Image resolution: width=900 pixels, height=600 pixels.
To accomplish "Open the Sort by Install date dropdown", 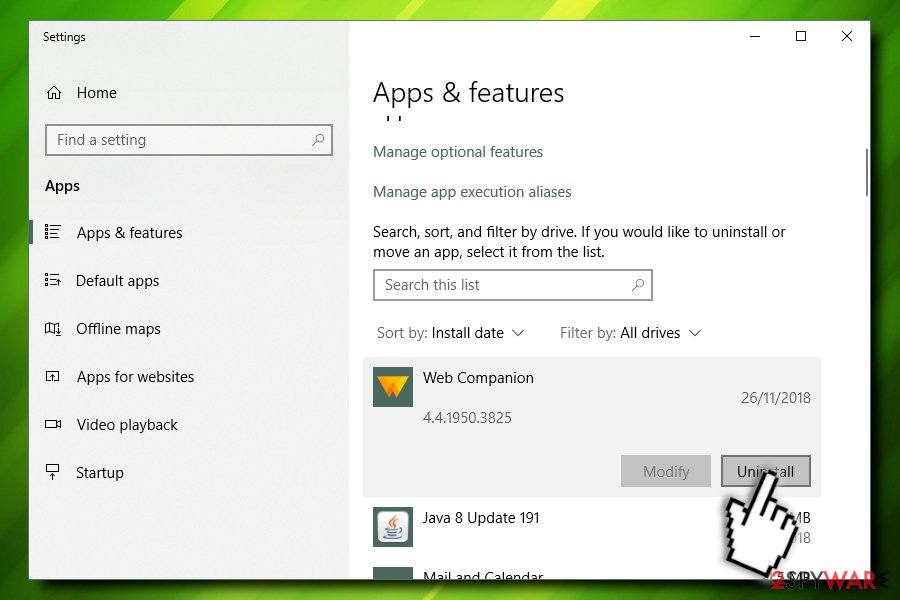I will (x=451, y=333).
